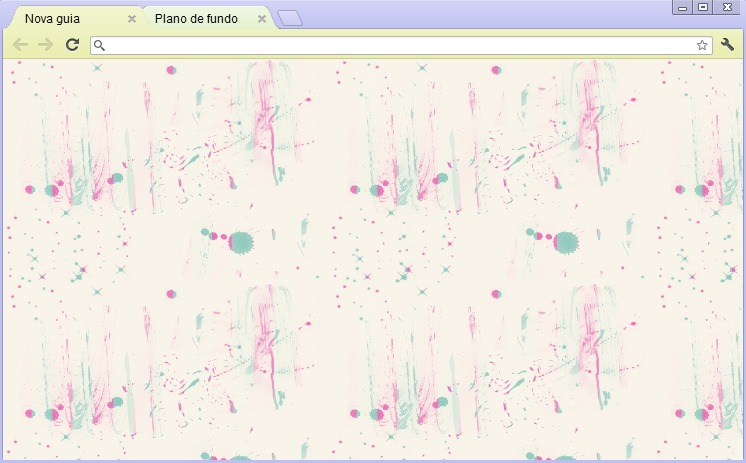Open a new tab with the new-tab button
The image size is (746, 463).
[x=290, y=19]
